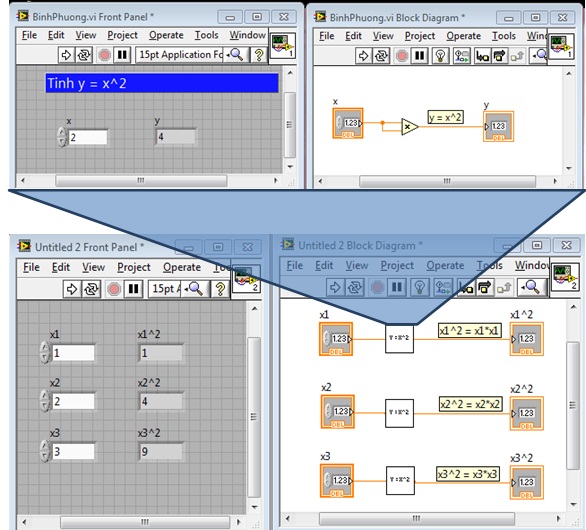Abort Execution in Untitled 2 Front Panel
This screenshot has height=530, width=586.
(x=114, y=289)
